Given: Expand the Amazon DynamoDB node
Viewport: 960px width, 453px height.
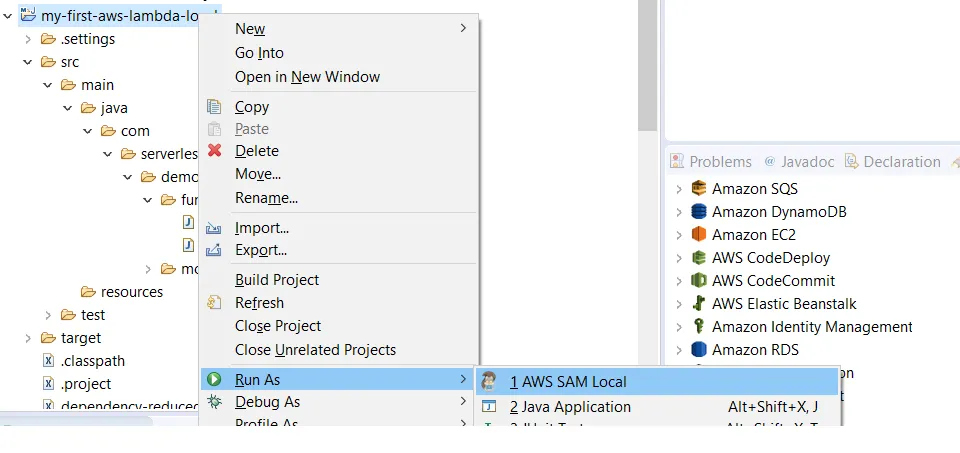Looking at the screenshot, I should tap(678, 212).
